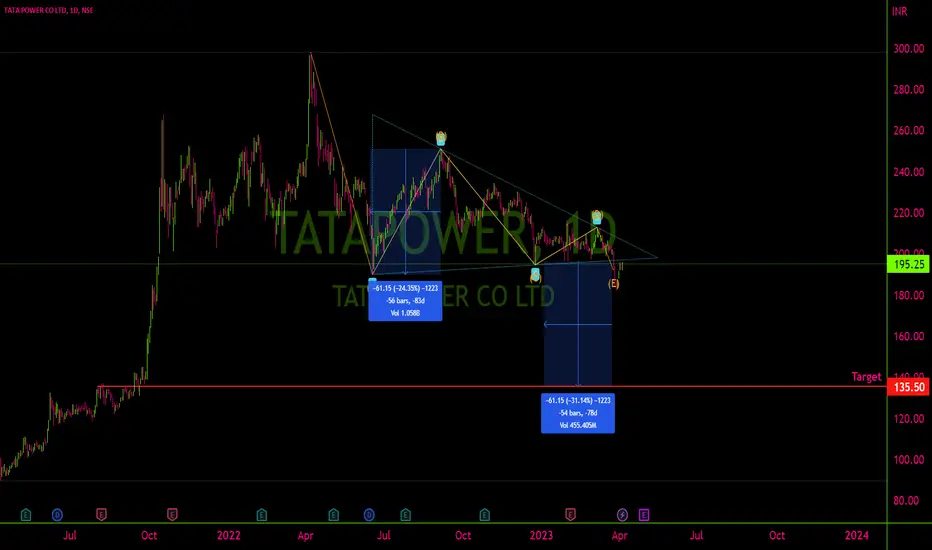Screen dimensions: 932x550
Task: Click the 260.00 price axis label
Action: (909, 131)
